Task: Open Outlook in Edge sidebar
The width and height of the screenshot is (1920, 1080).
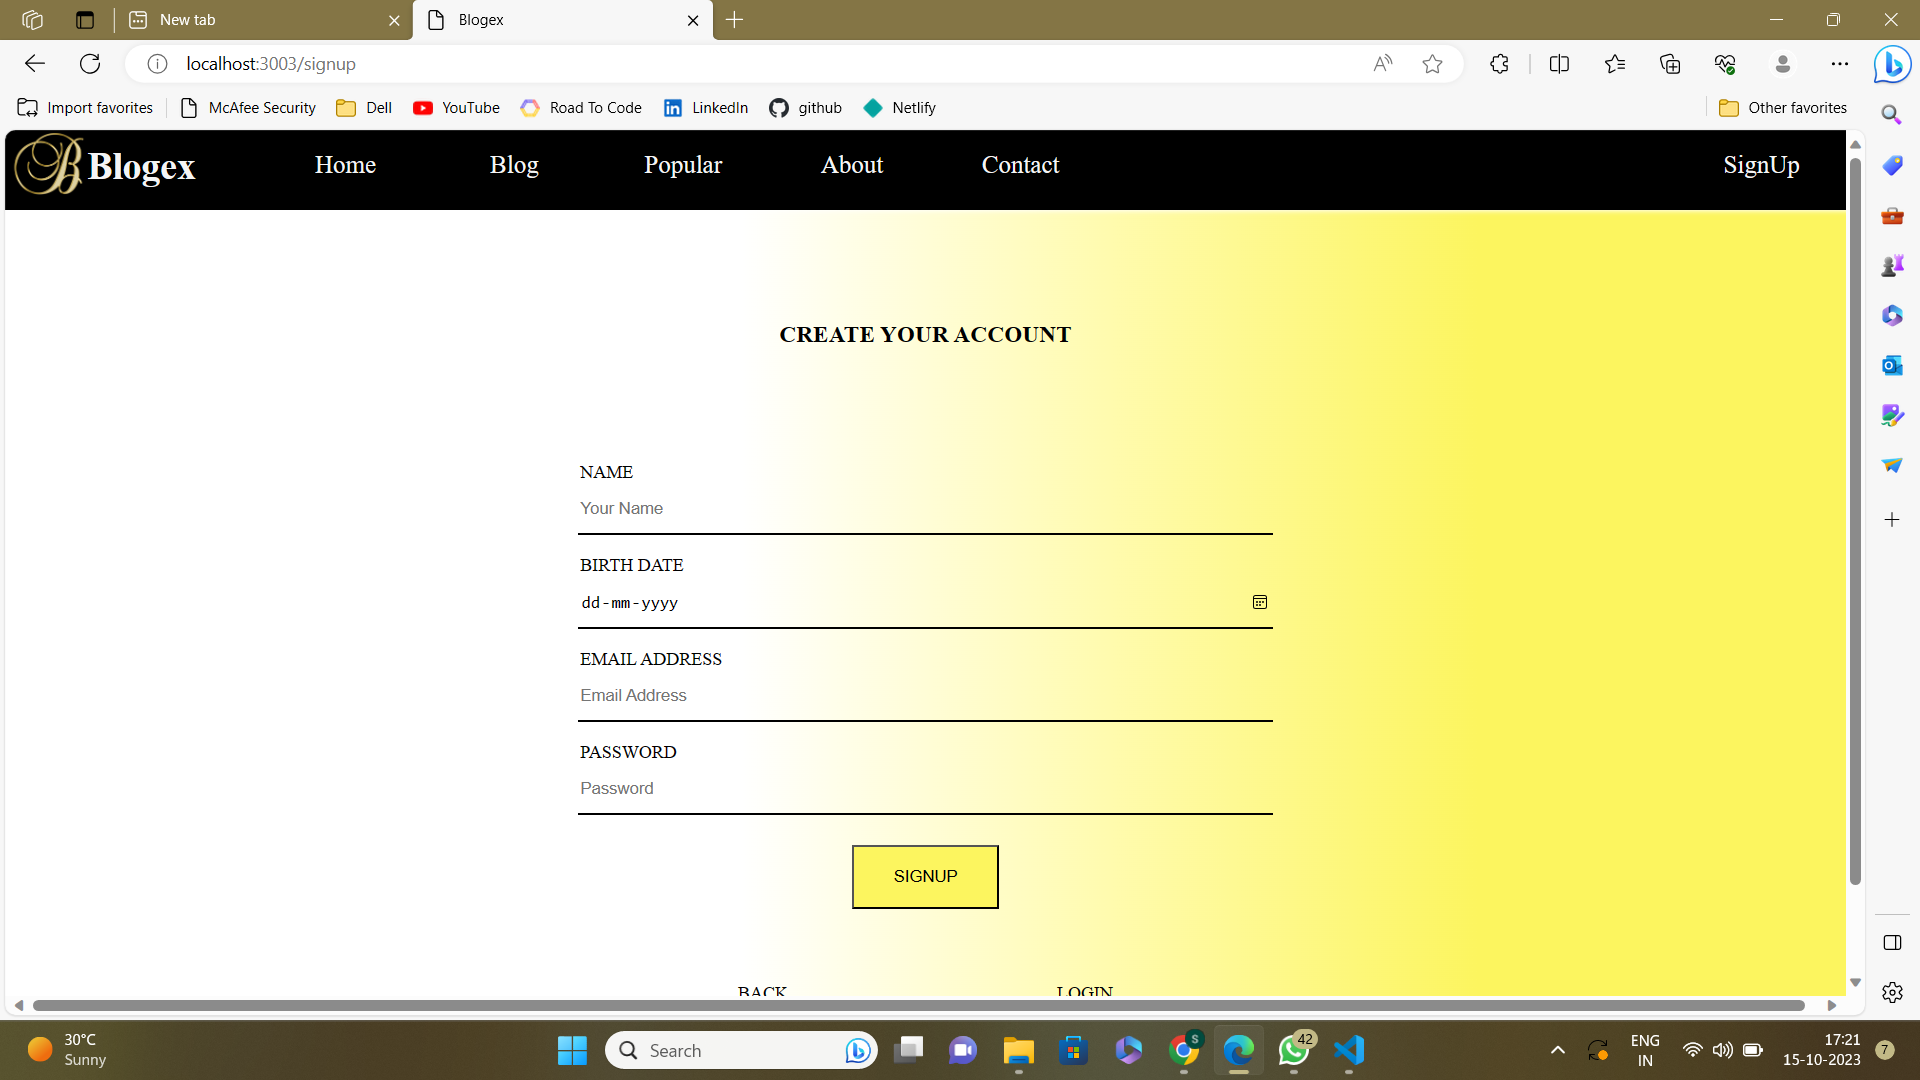Action: click(x=1892, y=365)
